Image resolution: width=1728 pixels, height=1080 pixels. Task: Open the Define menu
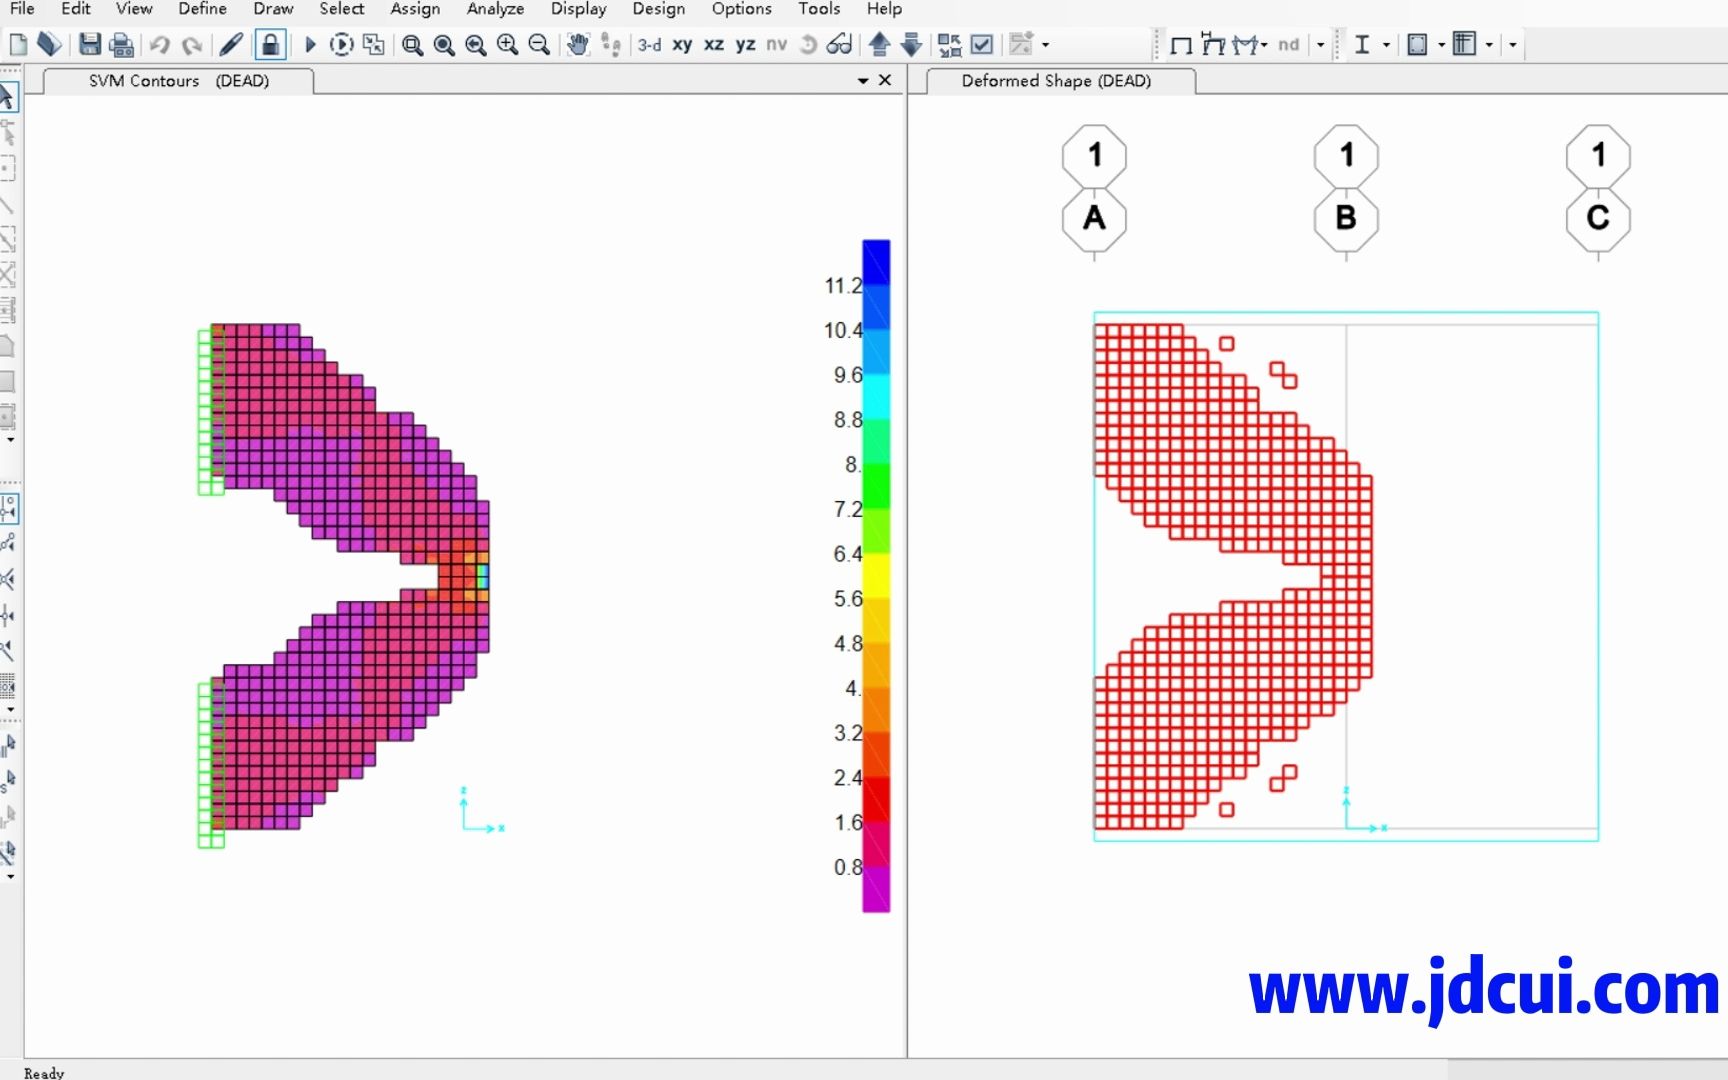click(x=202, y=9)
